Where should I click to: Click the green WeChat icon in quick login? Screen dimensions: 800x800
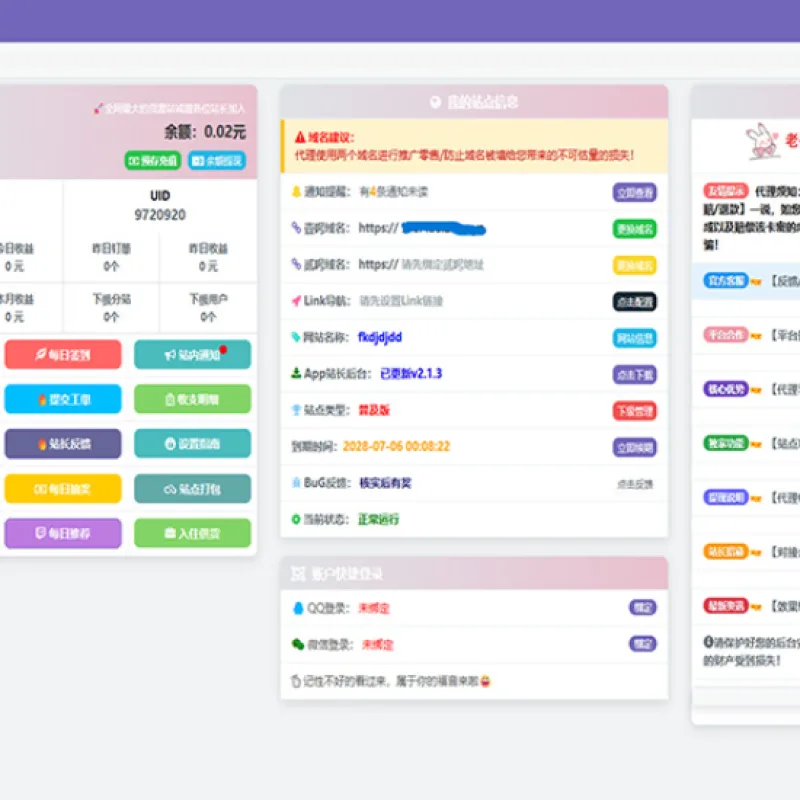tap(298, 644)
